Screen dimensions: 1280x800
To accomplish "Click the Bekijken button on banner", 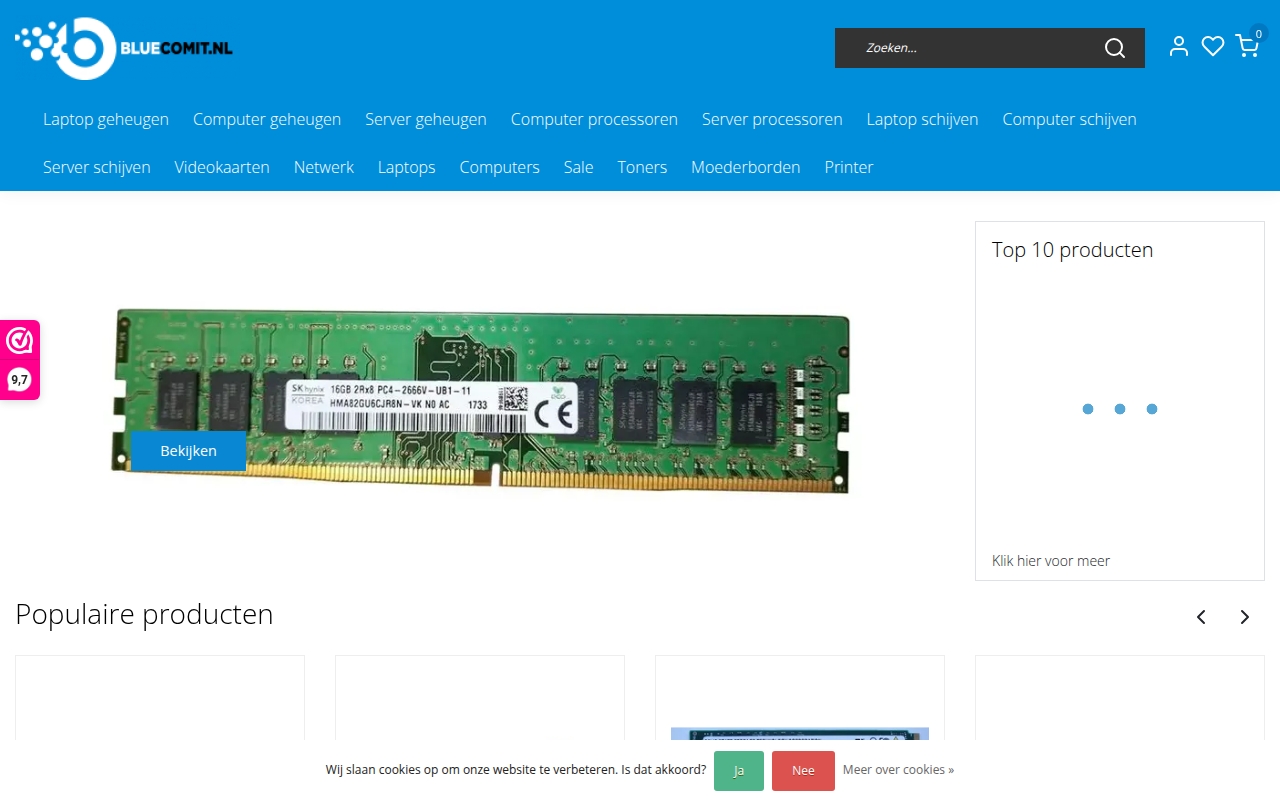I will coord(188,451).
